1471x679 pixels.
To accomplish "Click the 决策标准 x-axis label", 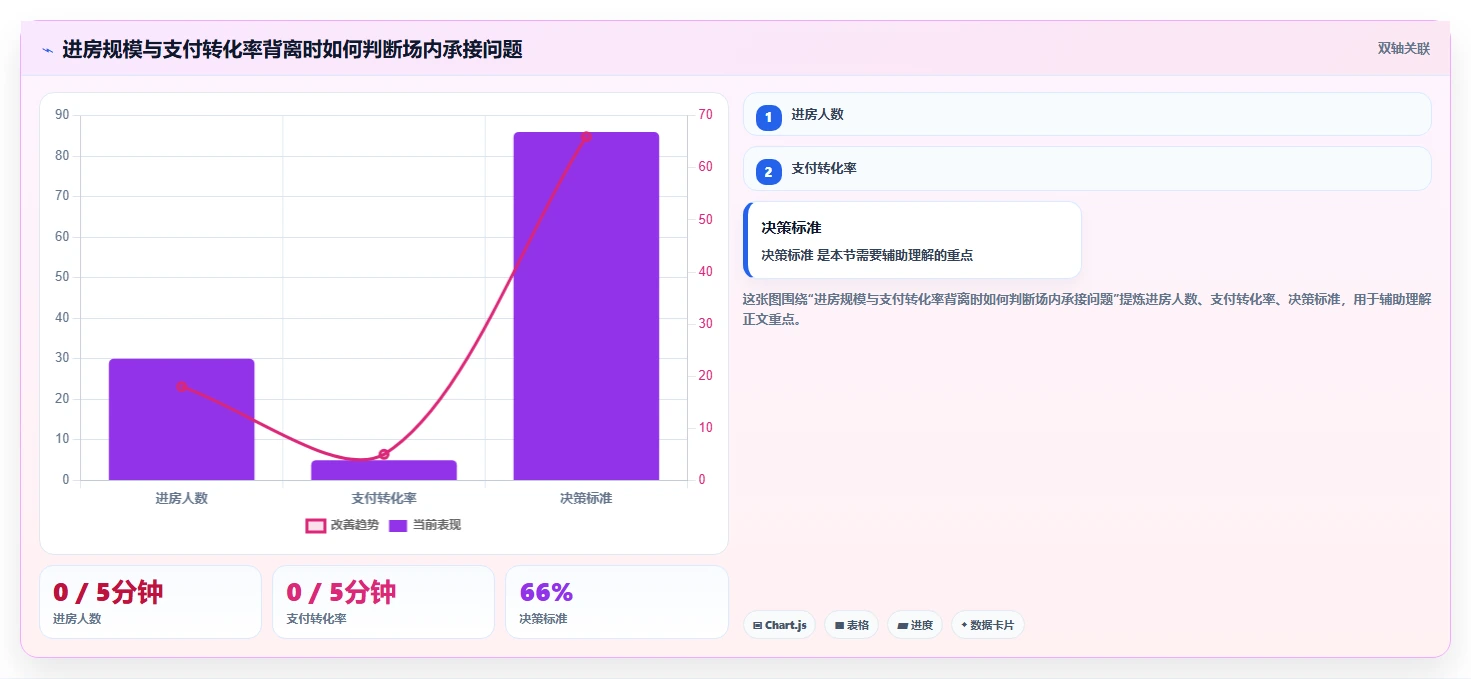I will click(x=586, y=498).
